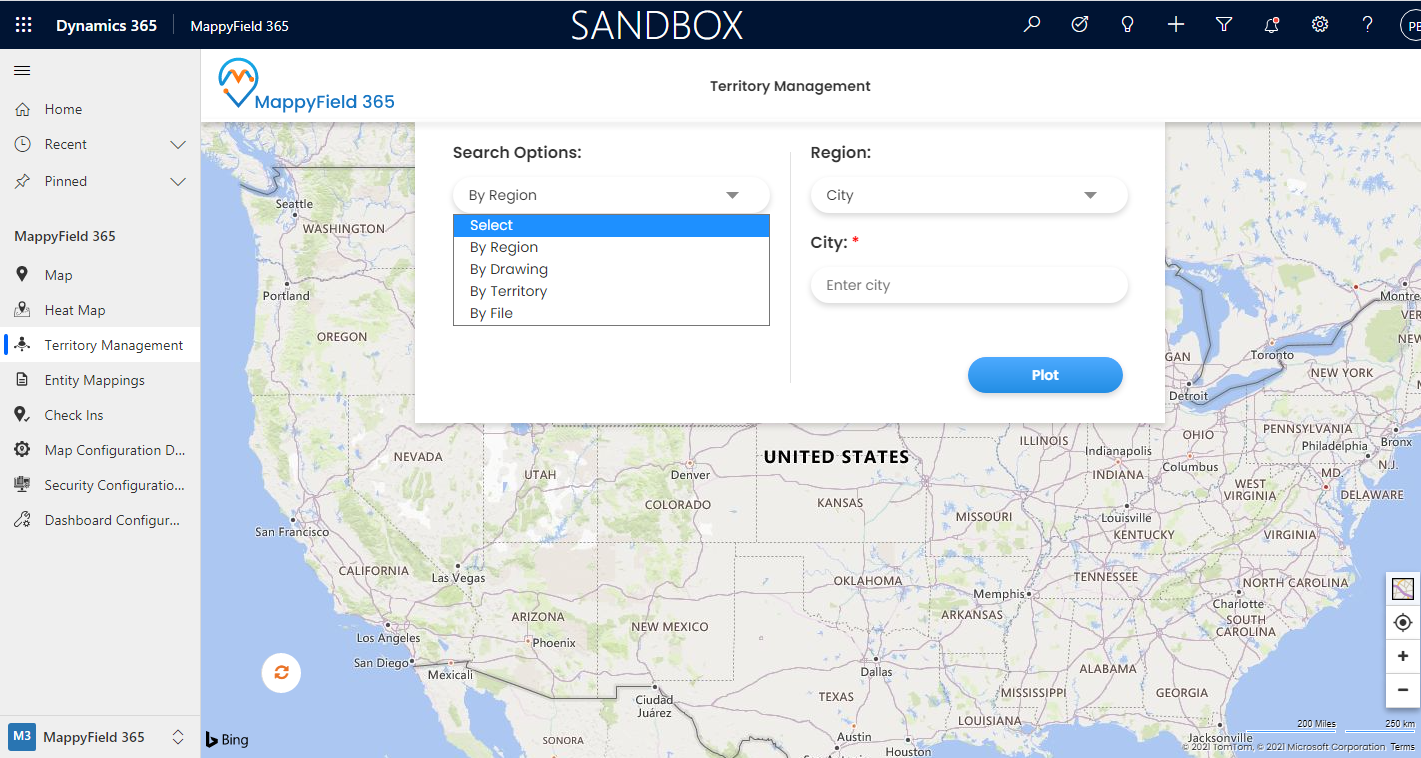Viewport: 1421px width, 758px height.
Task: Zoom in on the map
Action: point(1402,656)
